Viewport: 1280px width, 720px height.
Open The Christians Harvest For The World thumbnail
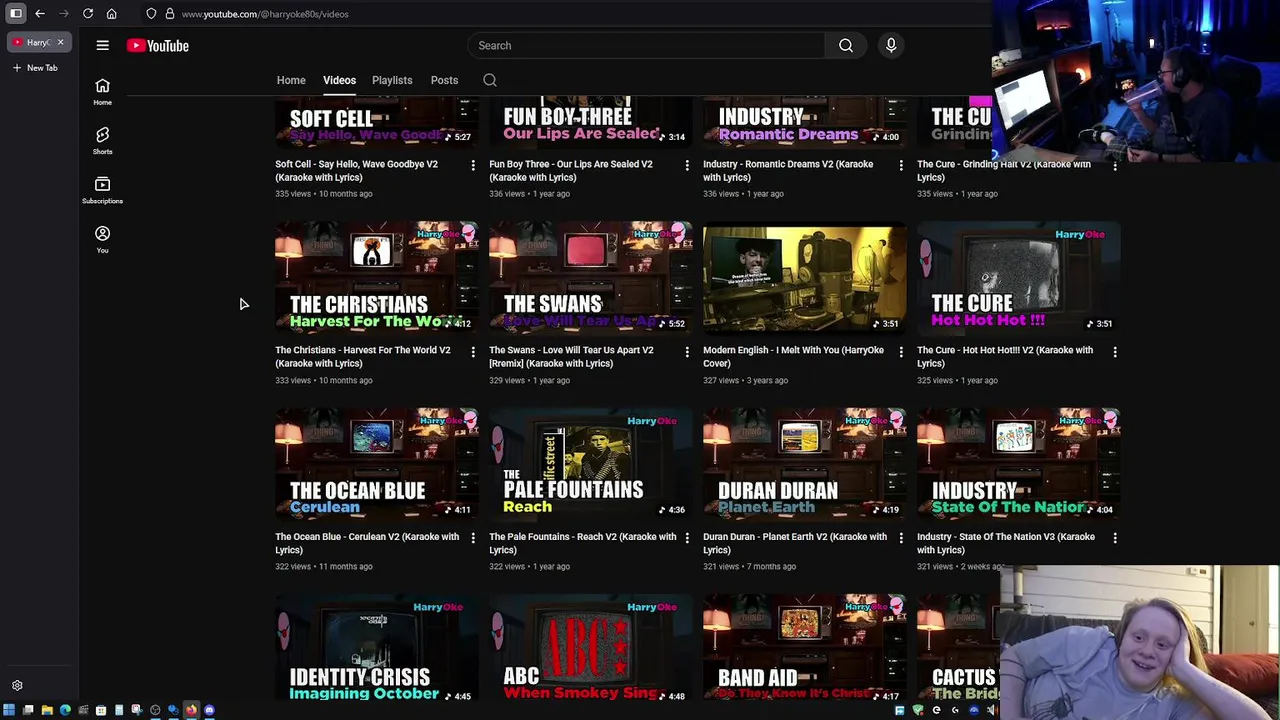(x=376, y=277)
